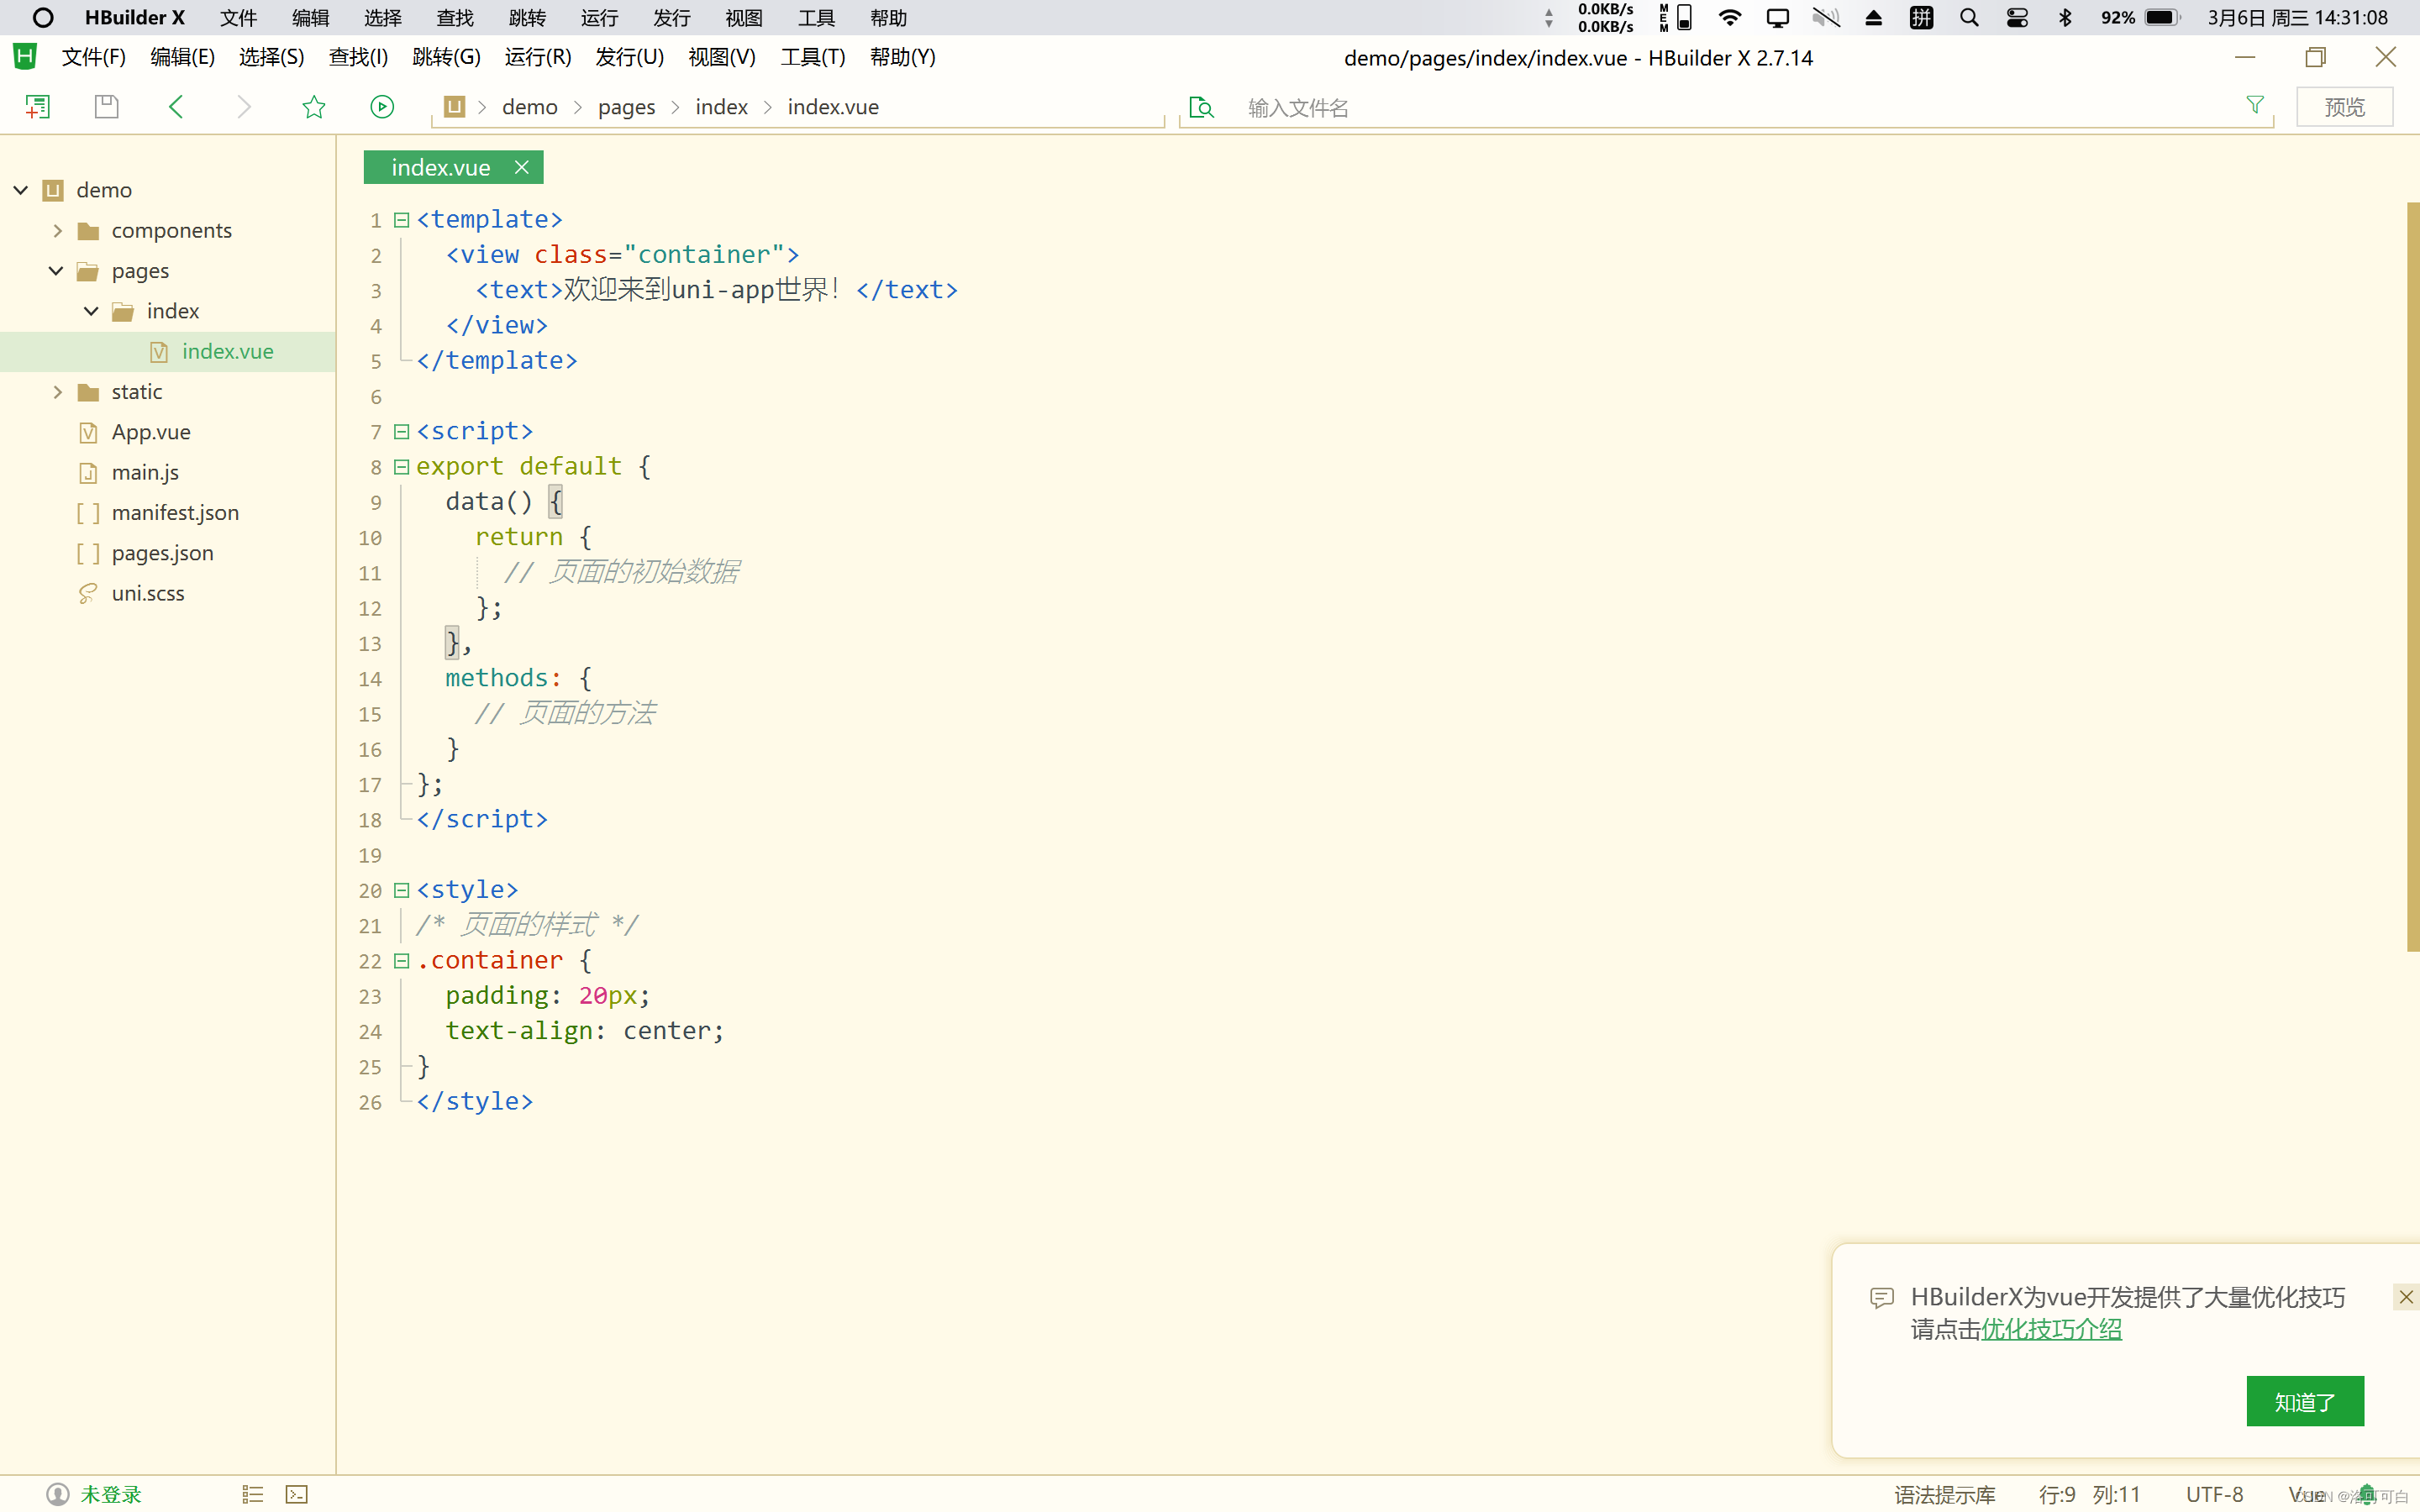Open the 优化技巧介绍 link
2420x1512 pixels.
(x=2051, y=1329)
